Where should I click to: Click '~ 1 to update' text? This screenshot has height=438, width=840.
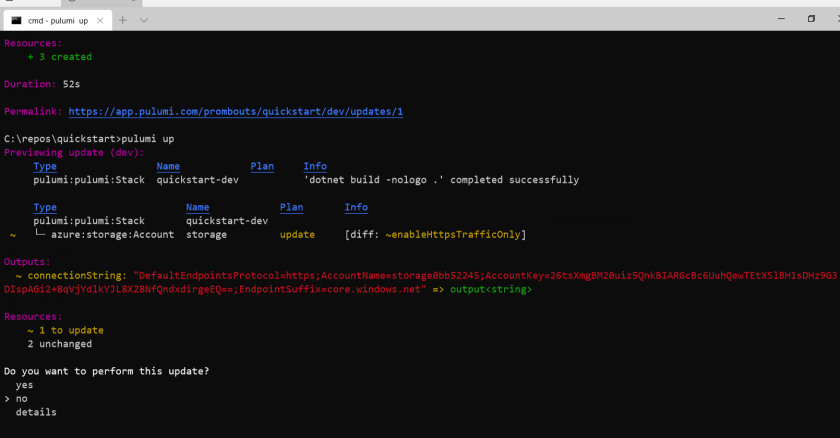[x=65, y=330]
